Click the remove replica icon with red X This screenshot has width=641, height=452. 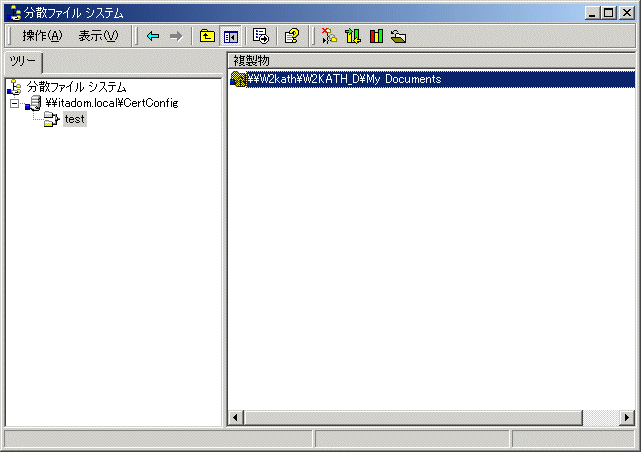click(x=329, y=36)
